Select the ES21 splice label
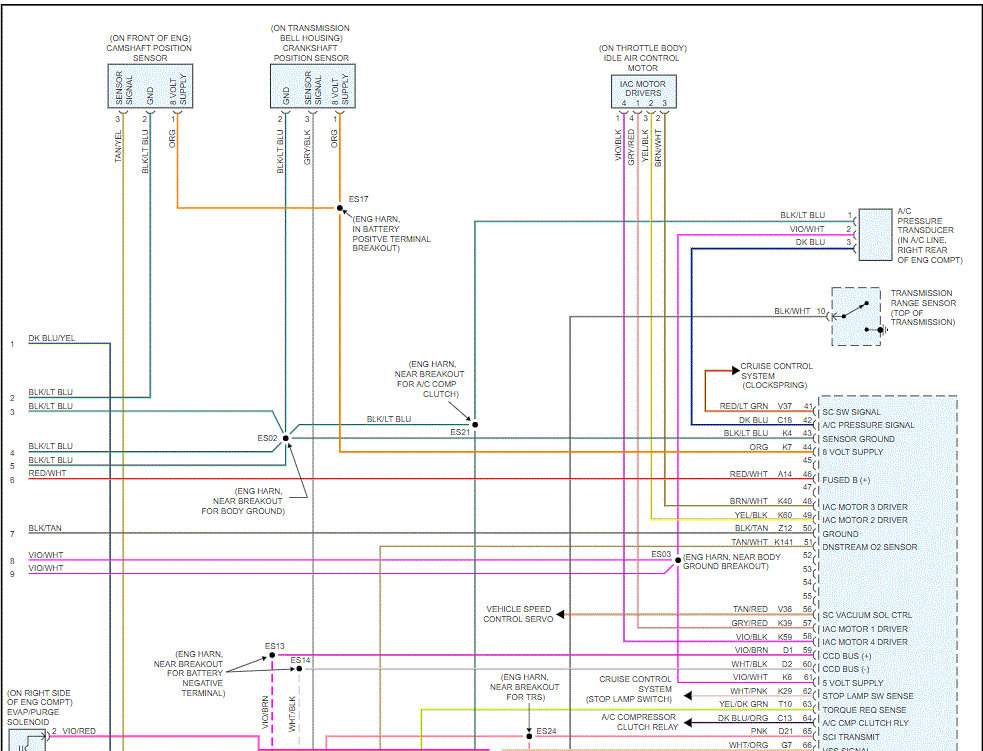The height and width of the screenshot is (751, 983). 460,433
